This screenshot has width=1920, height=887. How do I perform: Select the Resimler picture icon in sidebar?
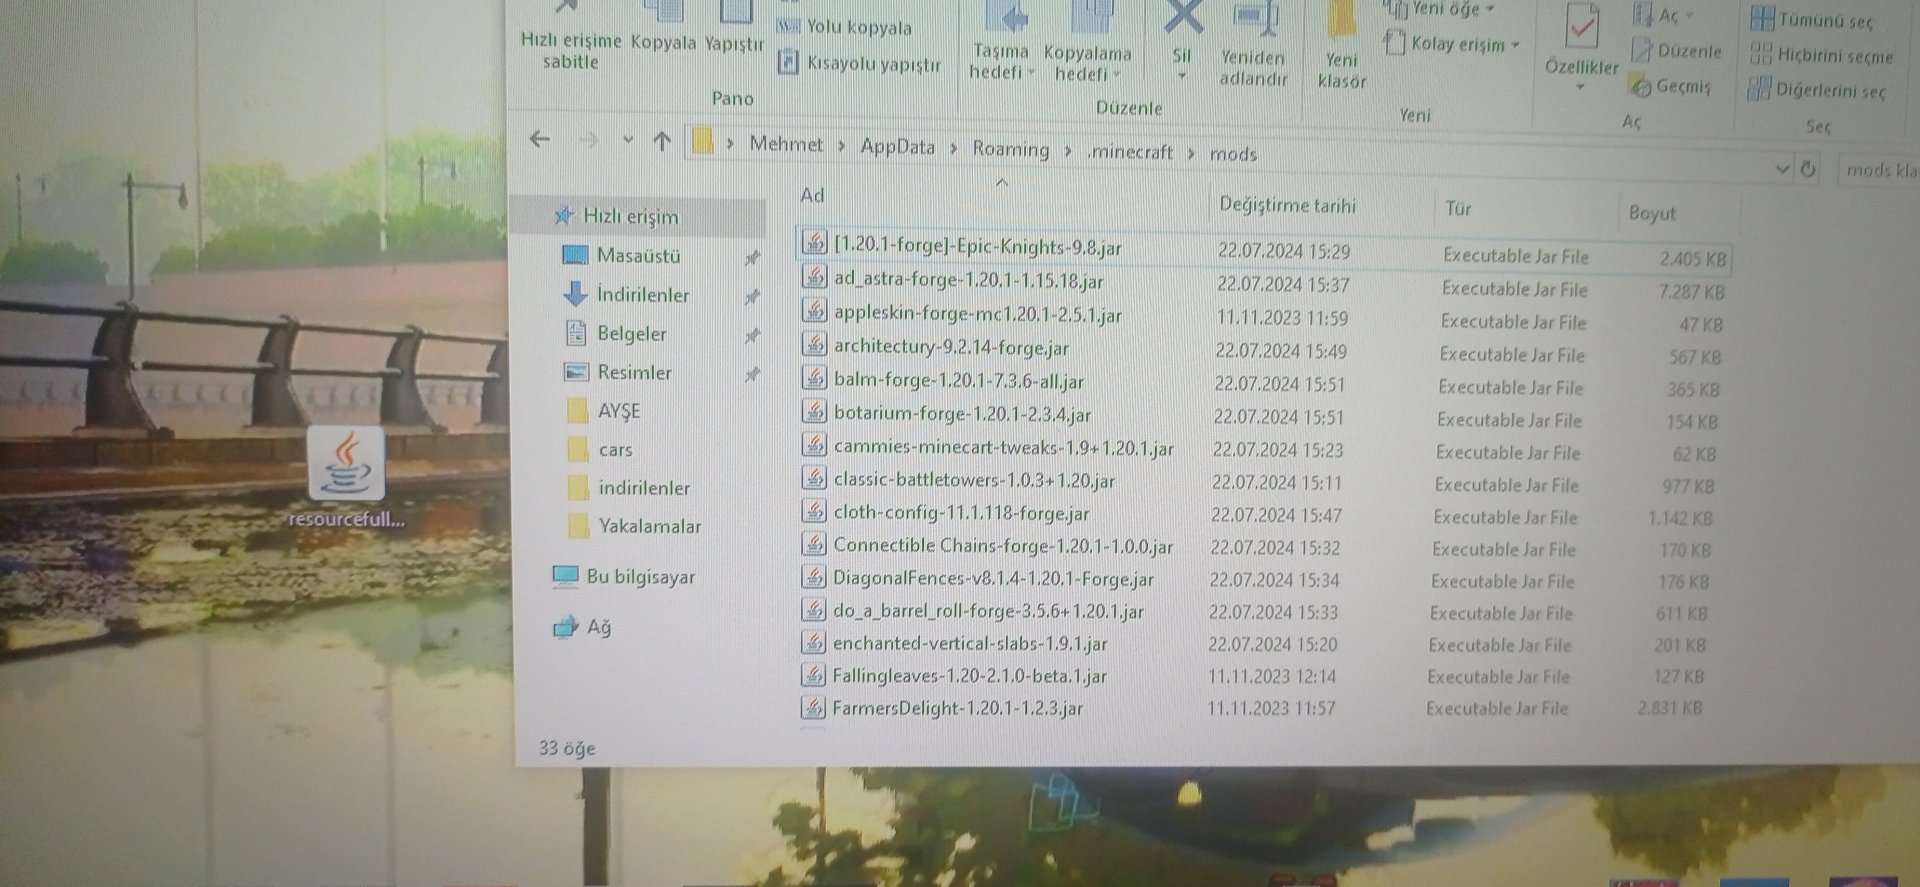[x=576, y=372]
